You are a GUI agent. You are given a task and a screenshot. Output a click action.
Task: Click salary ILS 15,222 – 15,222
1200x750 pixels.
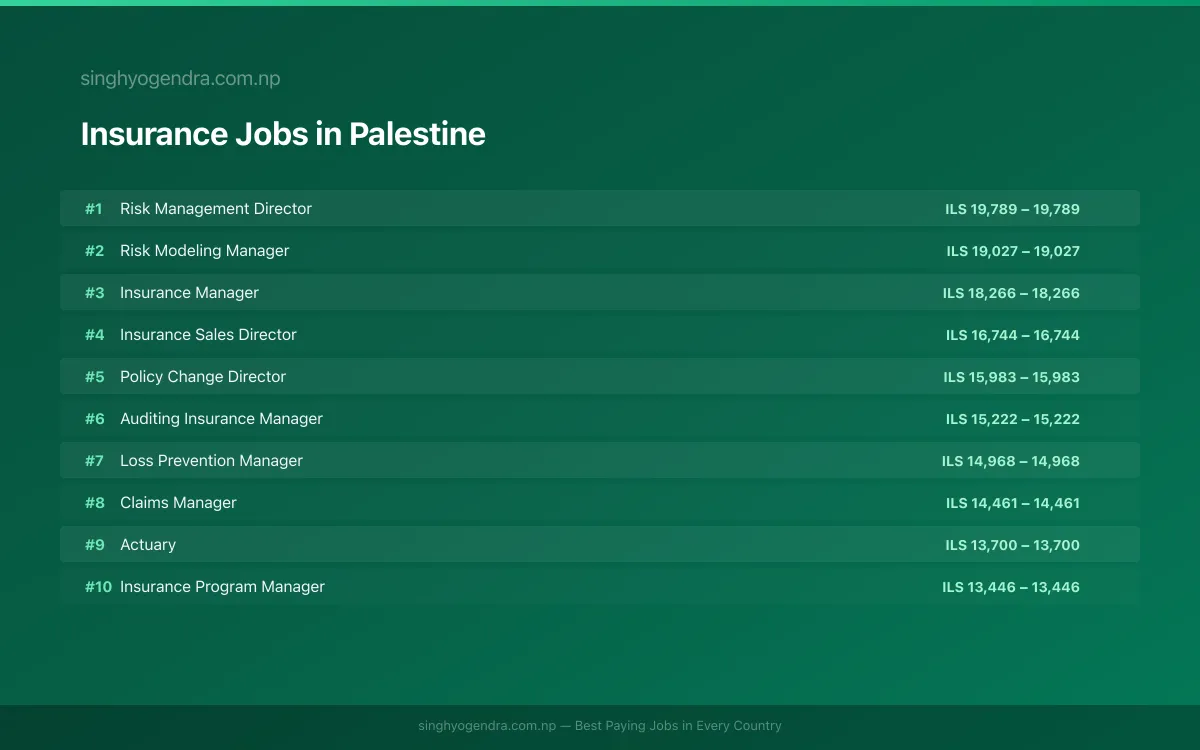click(x=1013, y=419)
